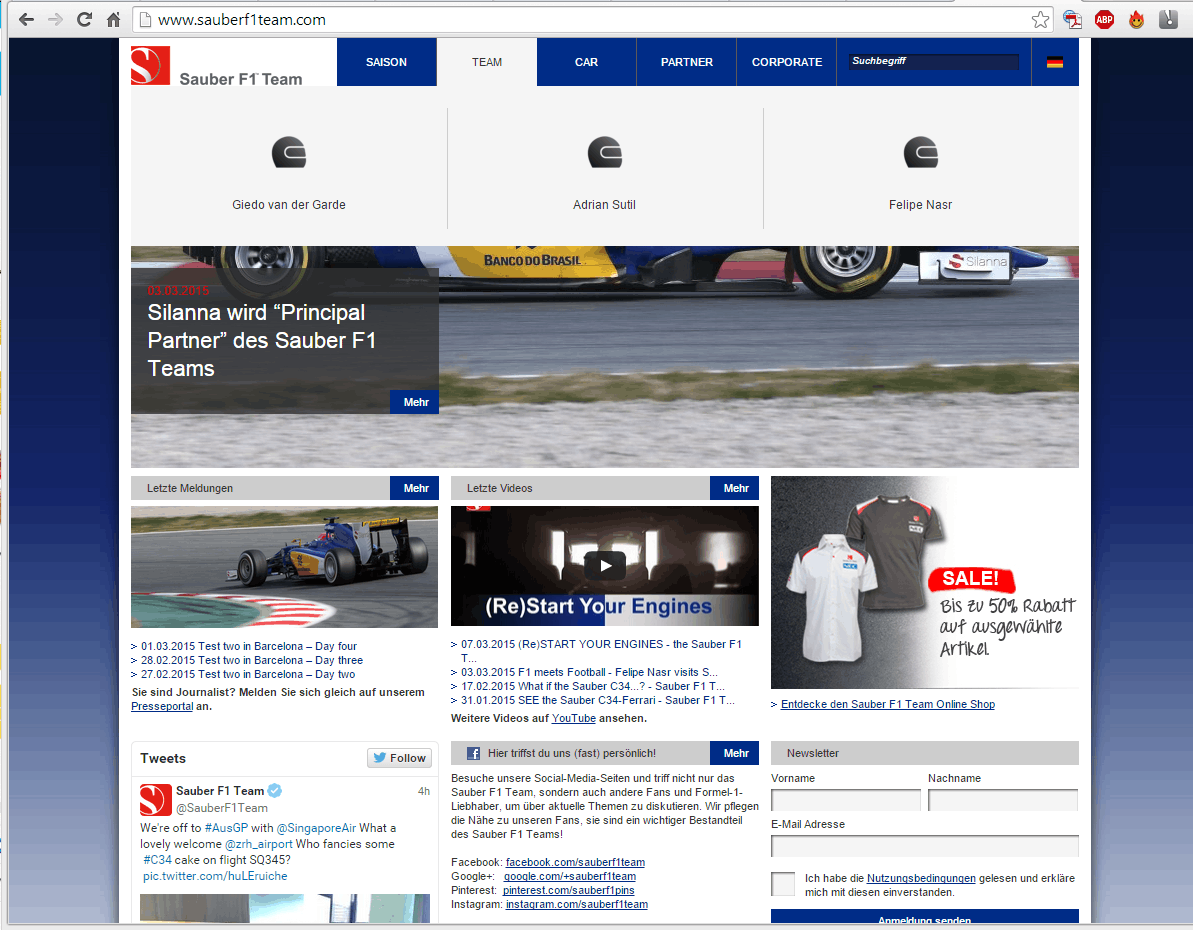Select Giedo van der Garde helmet icon
Screen dimensions: 1193x930
pos(289,152)
